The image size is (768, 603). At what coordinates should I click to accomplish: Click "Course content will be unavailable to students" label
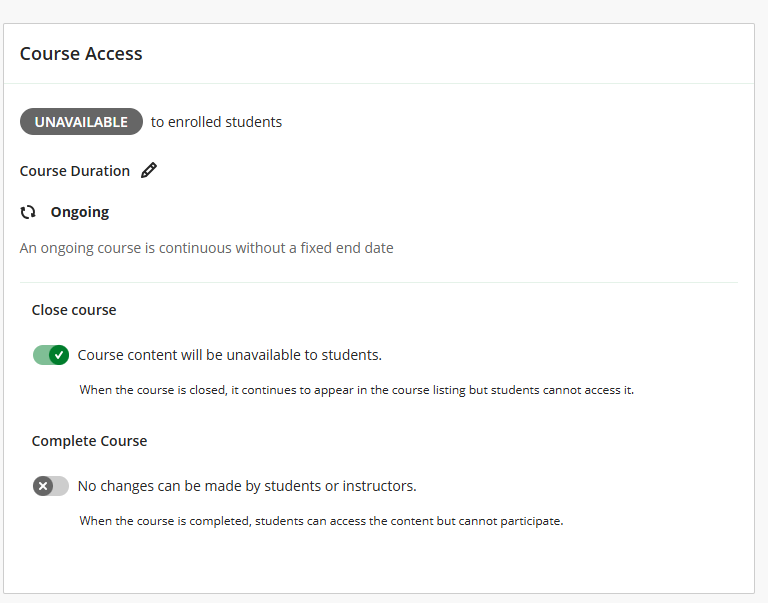tap(229, 355)
